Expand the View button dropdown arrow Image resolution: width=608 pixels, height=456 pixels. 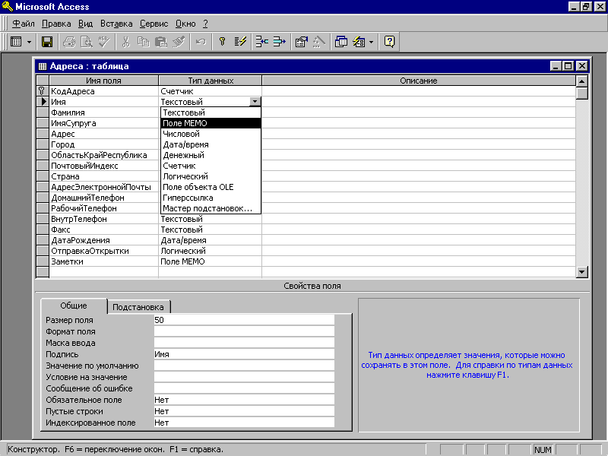[29, 42]
